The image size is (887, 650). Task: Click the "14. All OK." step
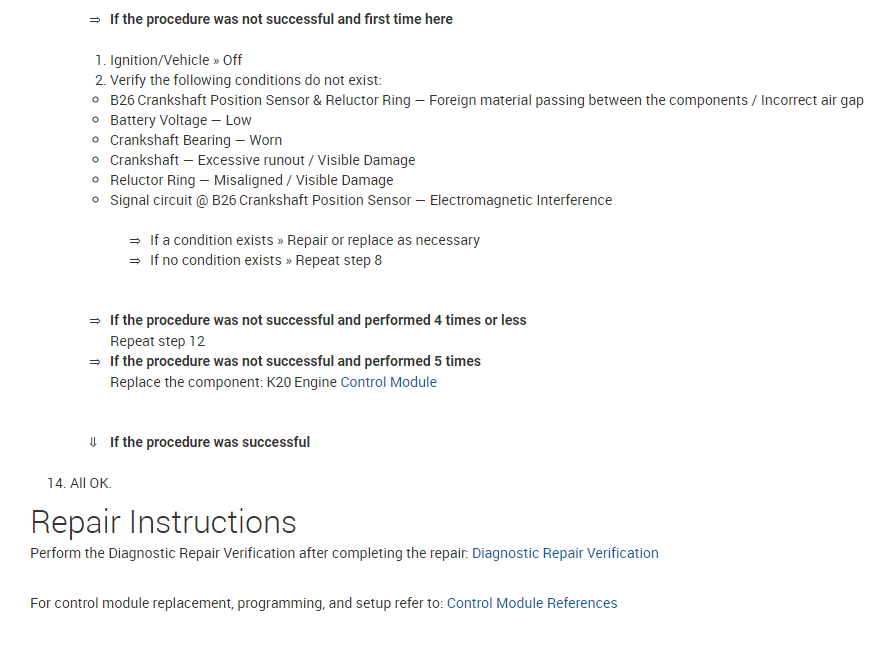[79, 483]
